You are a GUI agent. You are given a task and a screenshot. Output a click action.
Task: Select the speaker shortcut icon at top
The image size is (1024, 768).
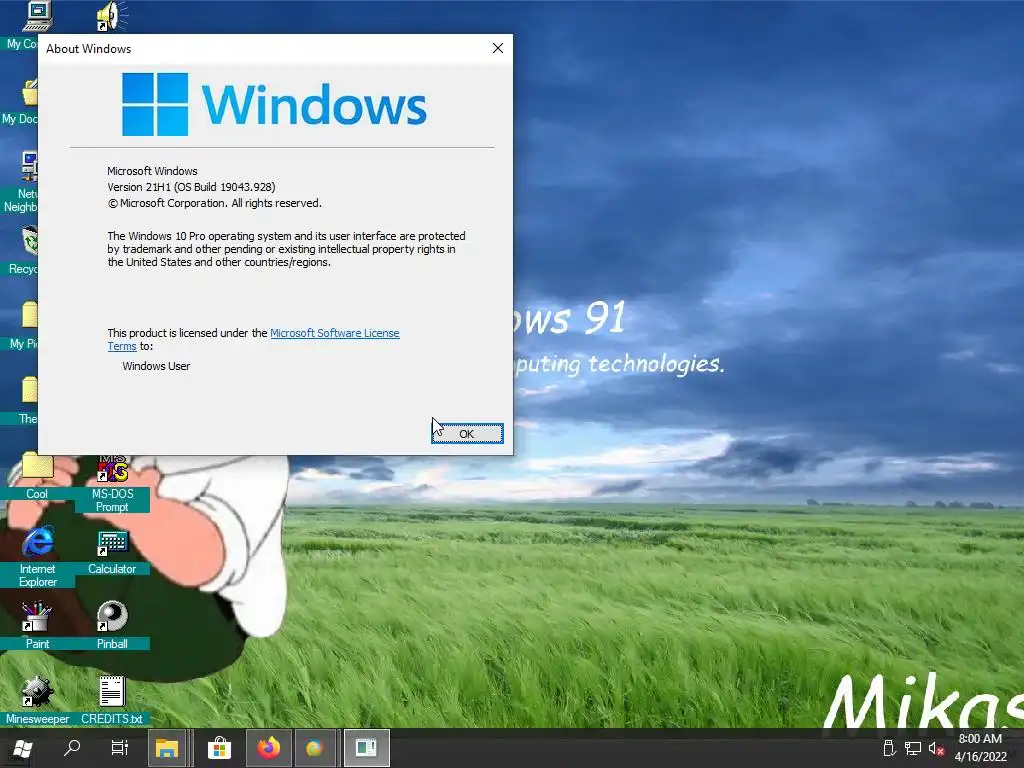tap(112, 16)
